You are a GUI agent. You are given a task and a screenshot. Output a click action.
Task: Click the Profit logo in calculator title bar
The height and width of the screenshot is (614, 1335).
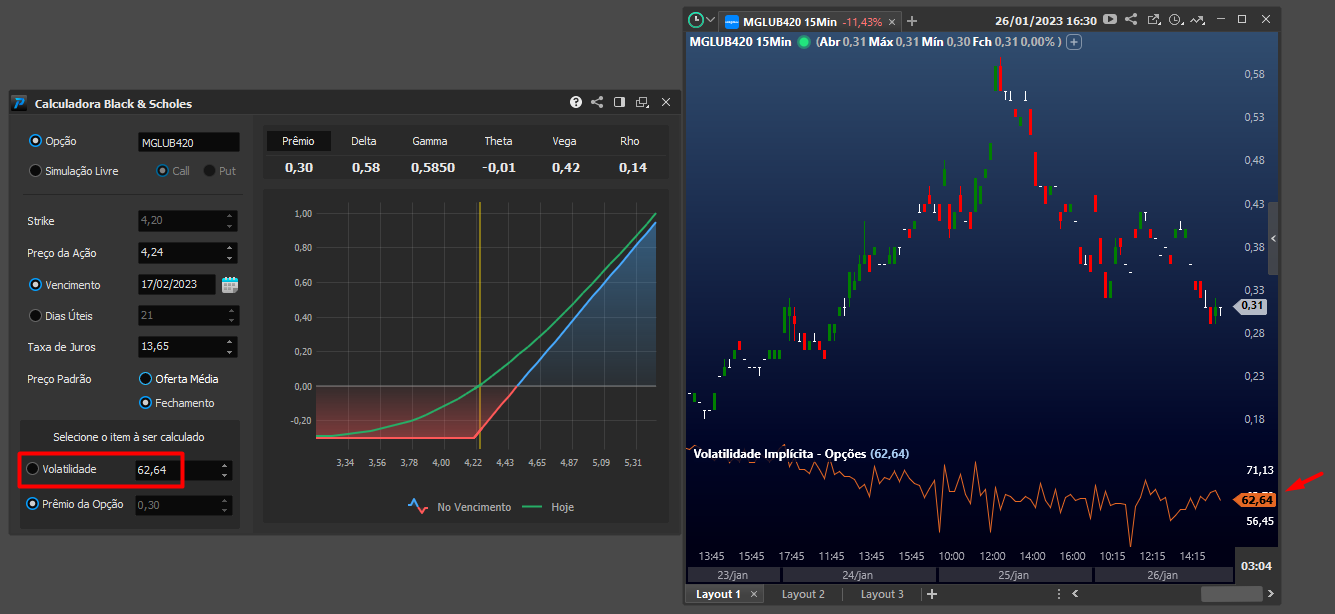[x=19, y=103]
